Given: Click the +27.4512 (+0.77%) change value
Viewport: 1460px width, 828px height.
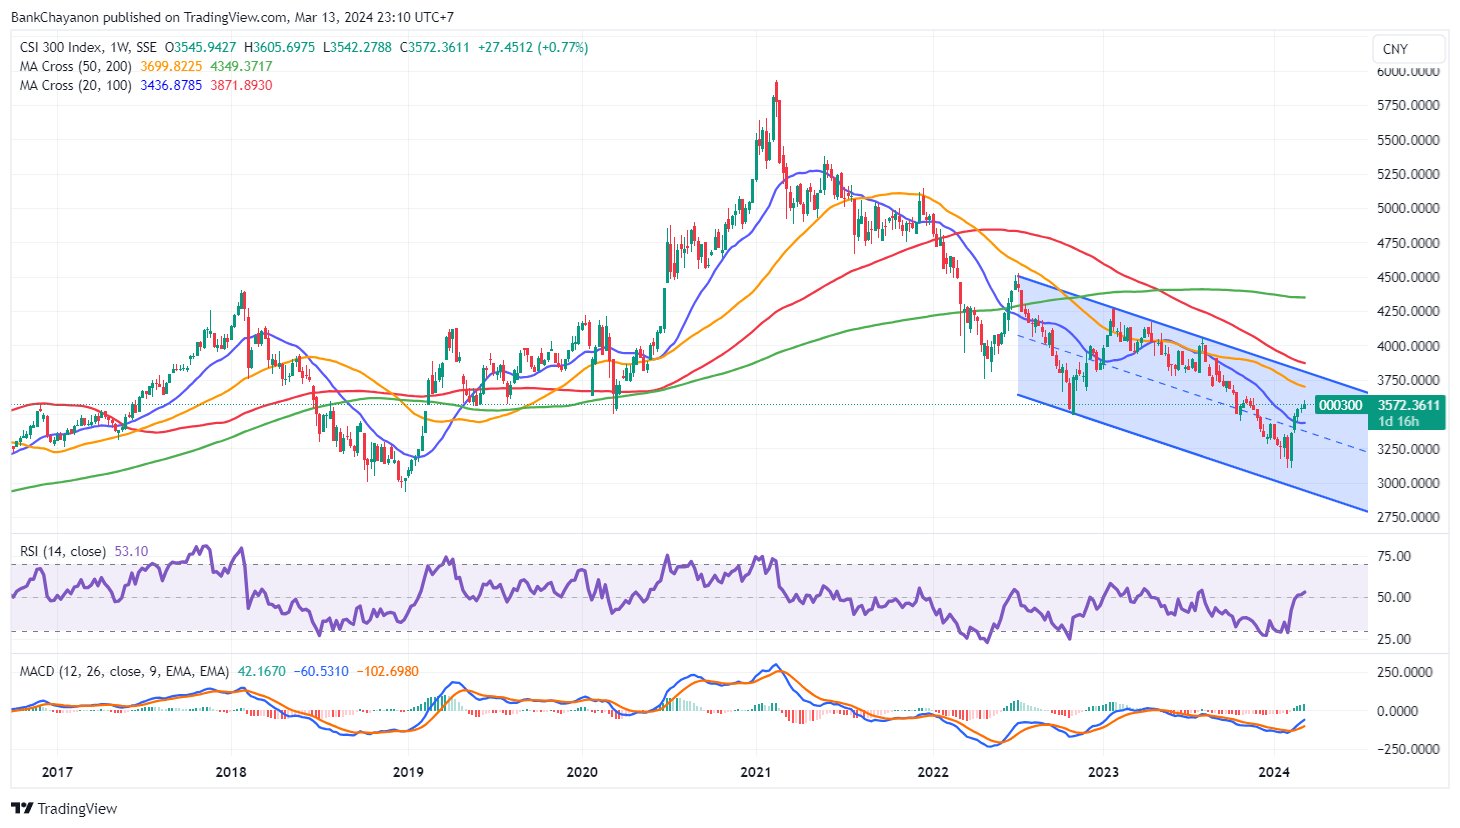Looking at the screenshot, I should (x=533, y=47).
